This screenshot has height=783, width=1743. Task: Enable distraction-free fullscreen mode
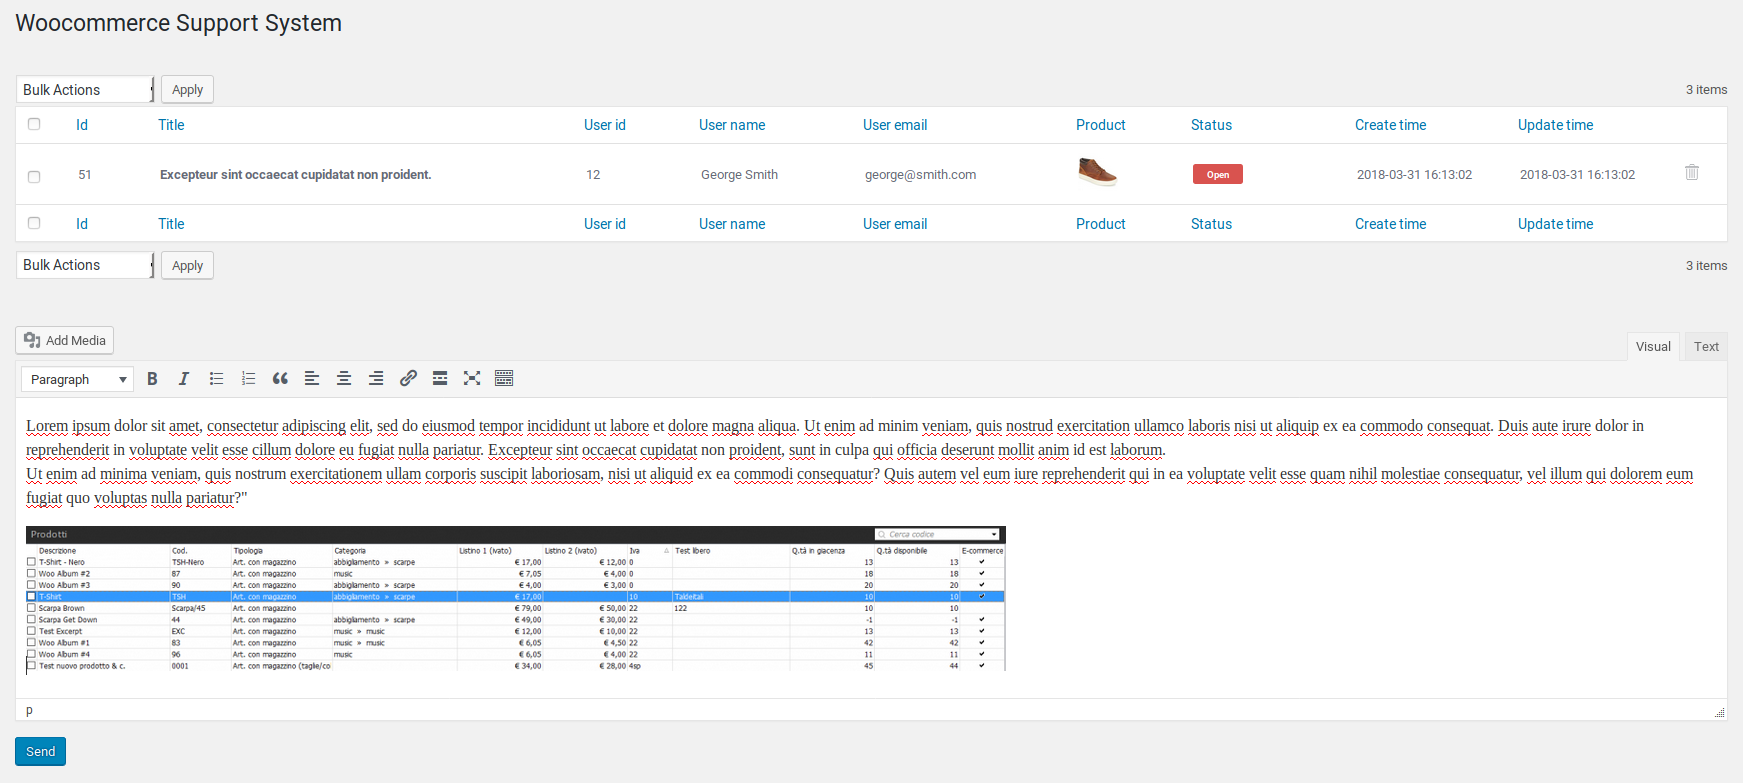point(472,379)
